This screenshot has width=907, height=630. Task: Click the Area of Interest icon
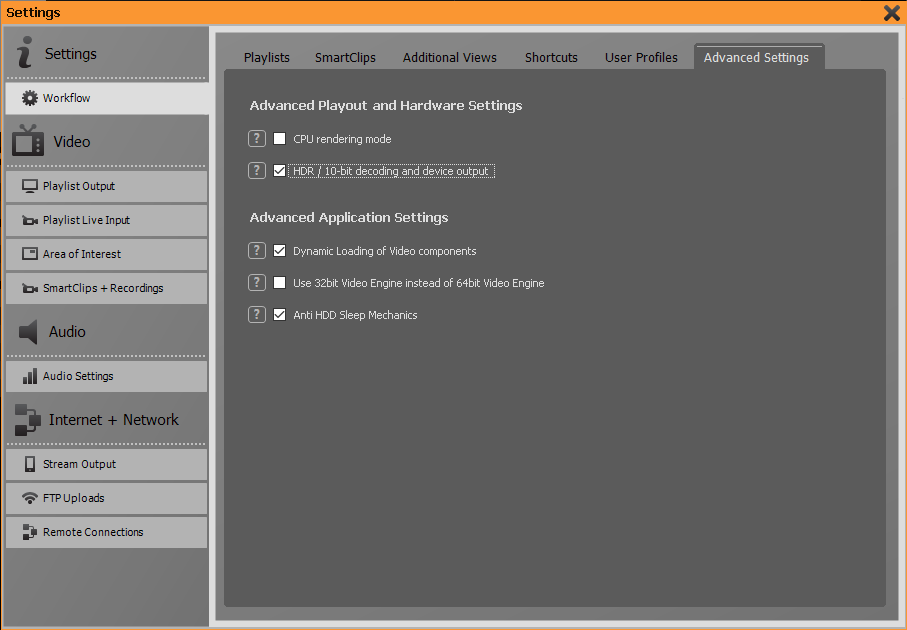(30, 253)
